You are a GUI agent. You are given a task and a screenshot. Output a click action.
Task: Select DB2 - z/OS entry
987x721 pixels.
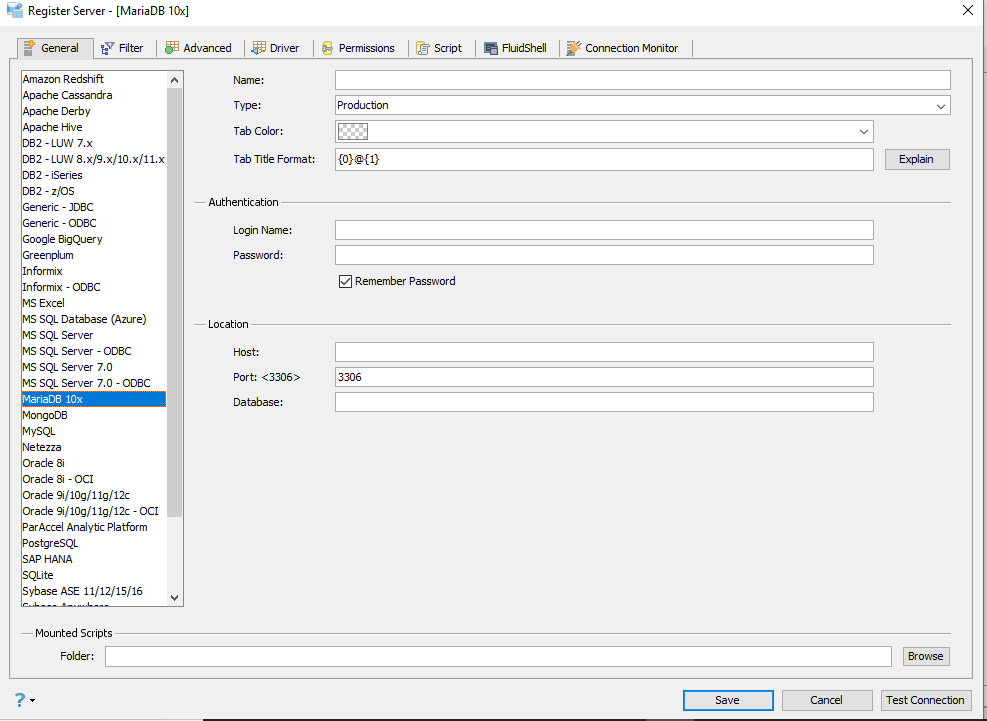(94, 191)
